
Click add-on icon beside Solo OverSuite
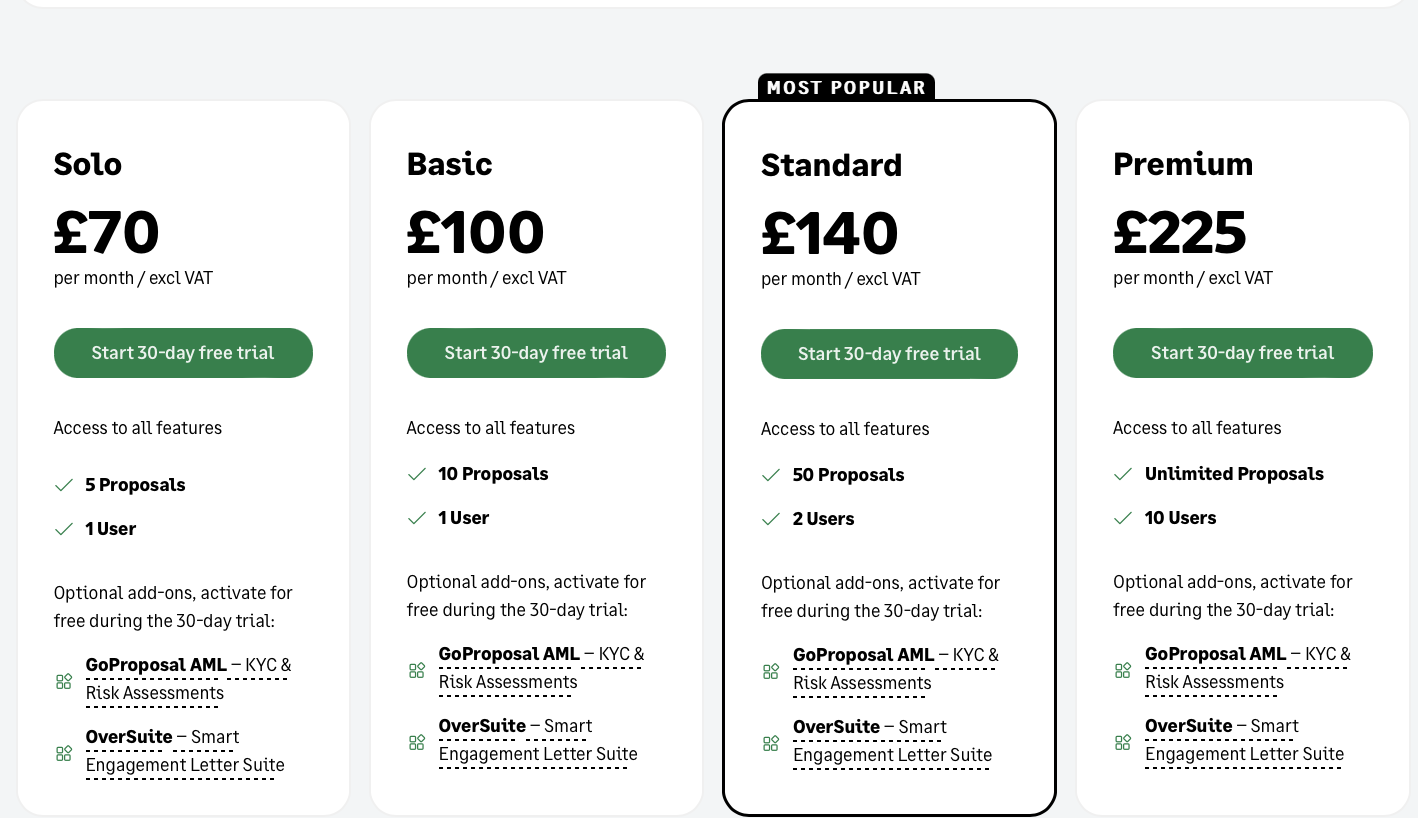point(64,753)
